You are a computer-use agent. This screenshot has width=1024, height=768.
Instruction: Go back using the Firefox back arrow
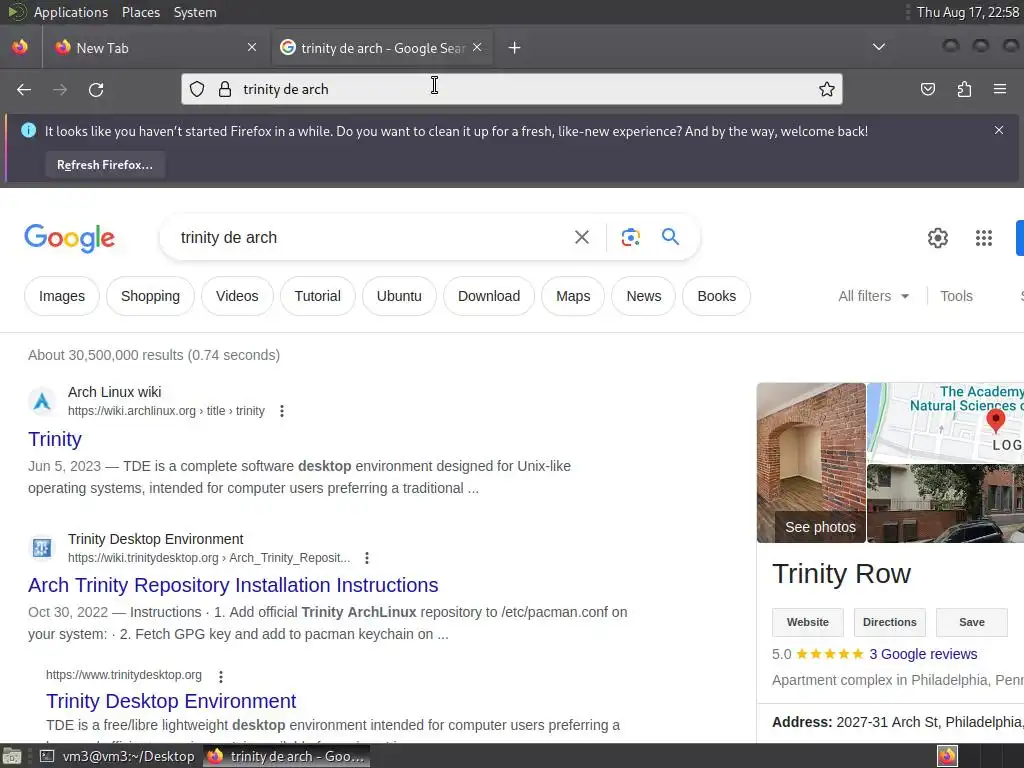(x=24, y=89)
